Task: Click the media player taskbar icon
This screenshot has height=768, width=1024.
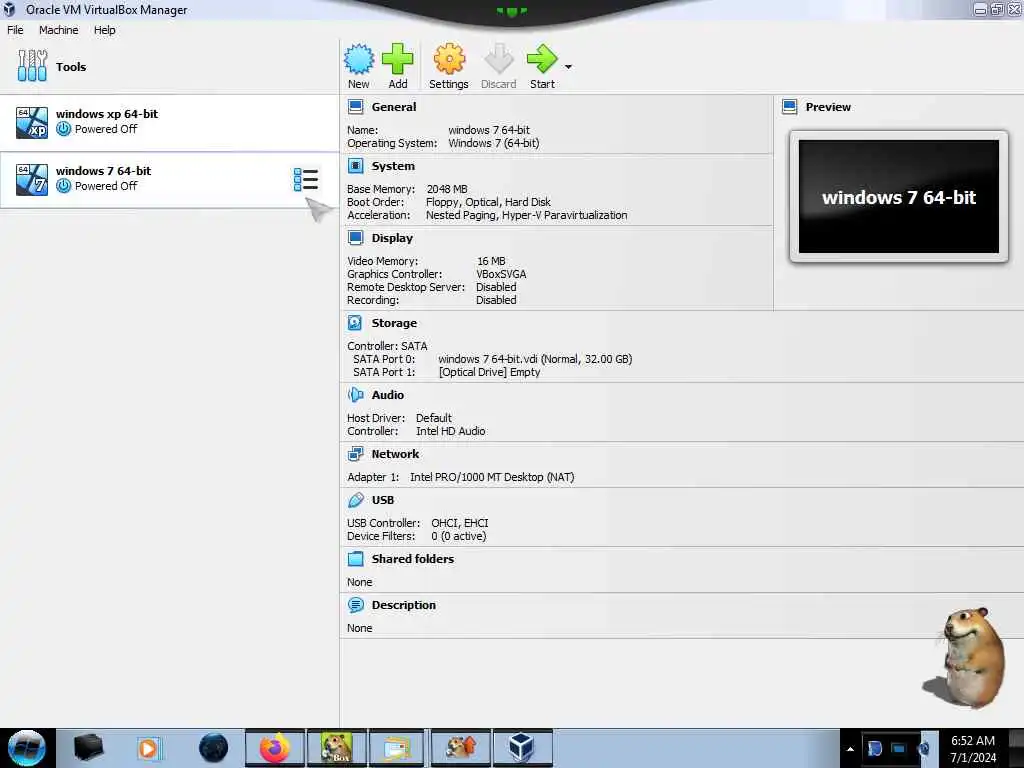Action: 148,748
